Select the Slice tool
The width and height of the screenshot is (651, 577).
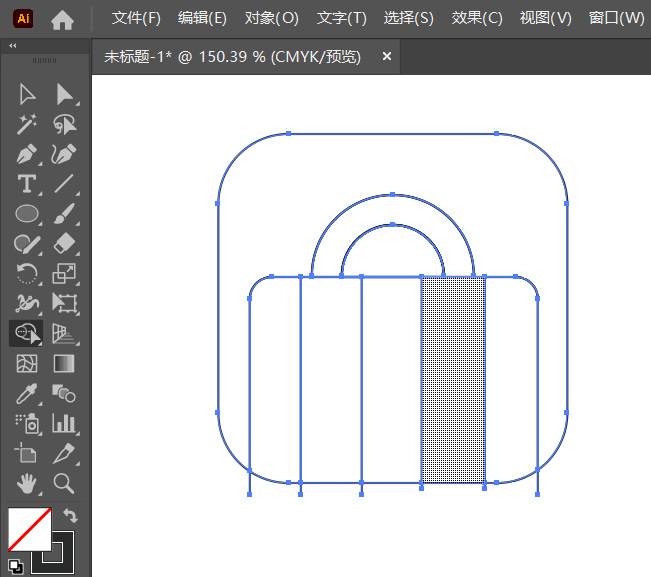coord(64,453)
